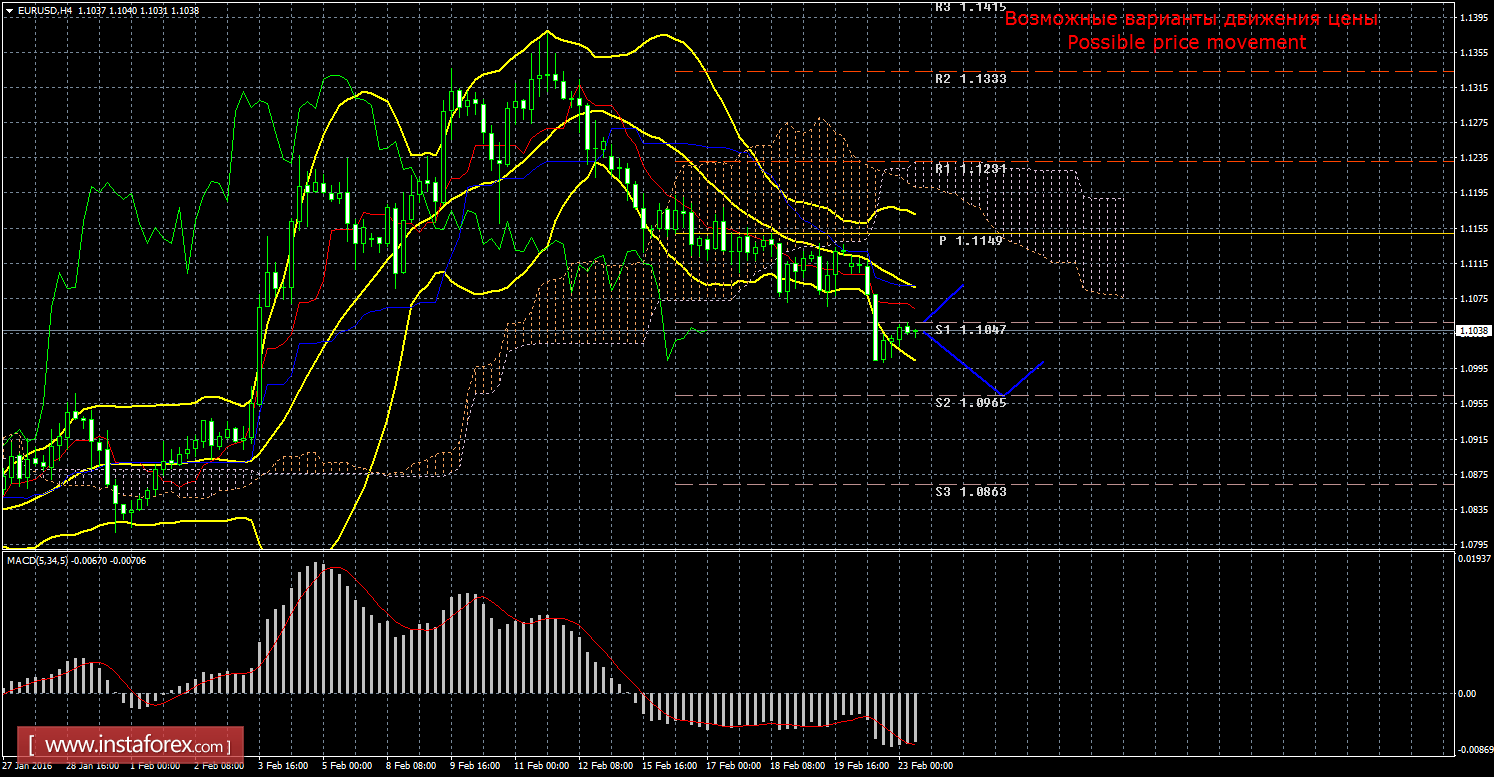Click the 11 Feb 00:00 time axis label
The image size is (1494, 777).
point(539,766)
